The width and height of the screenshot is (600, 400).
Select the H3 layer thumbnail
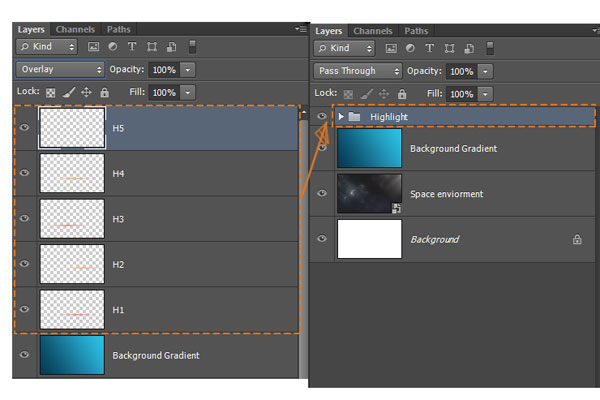72,219
